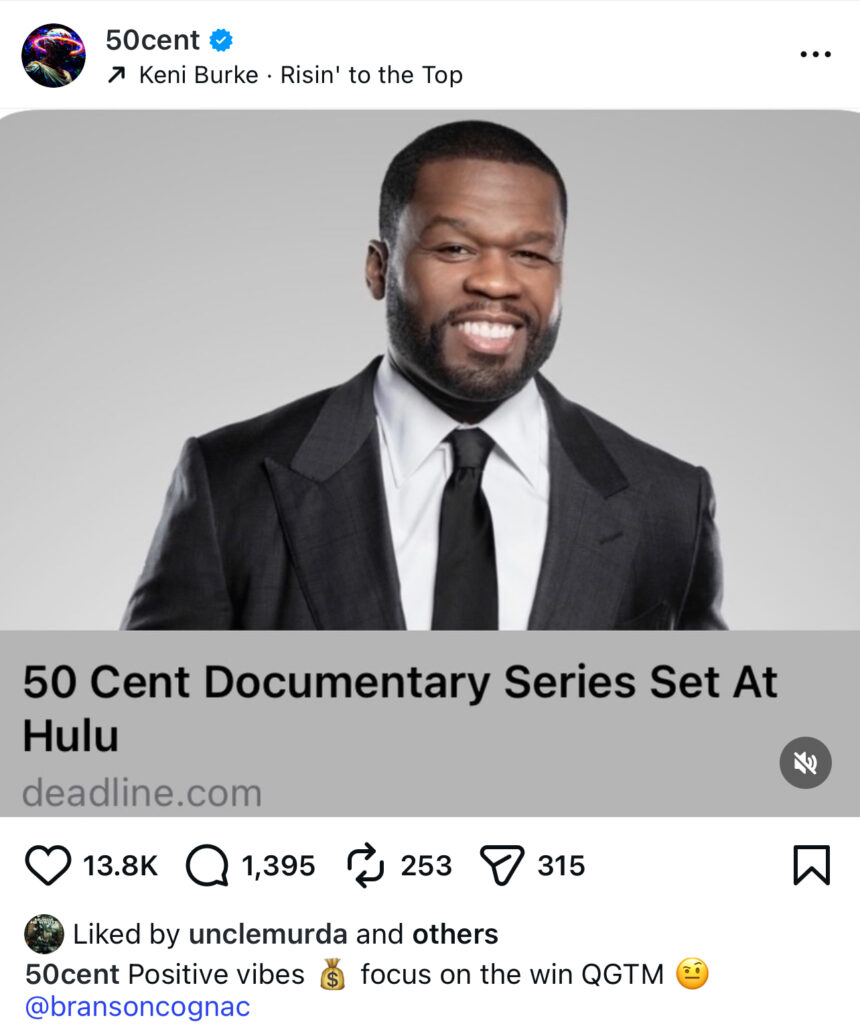Open 50cent profile picture avatar
The image size is (860, 1024).
[54, 56]
